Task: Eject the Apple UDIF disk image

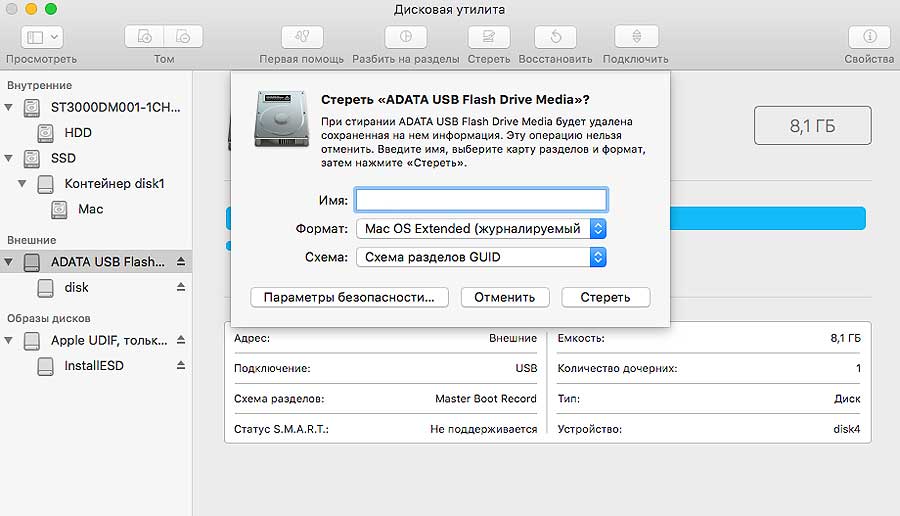Action: click(181, 340)
